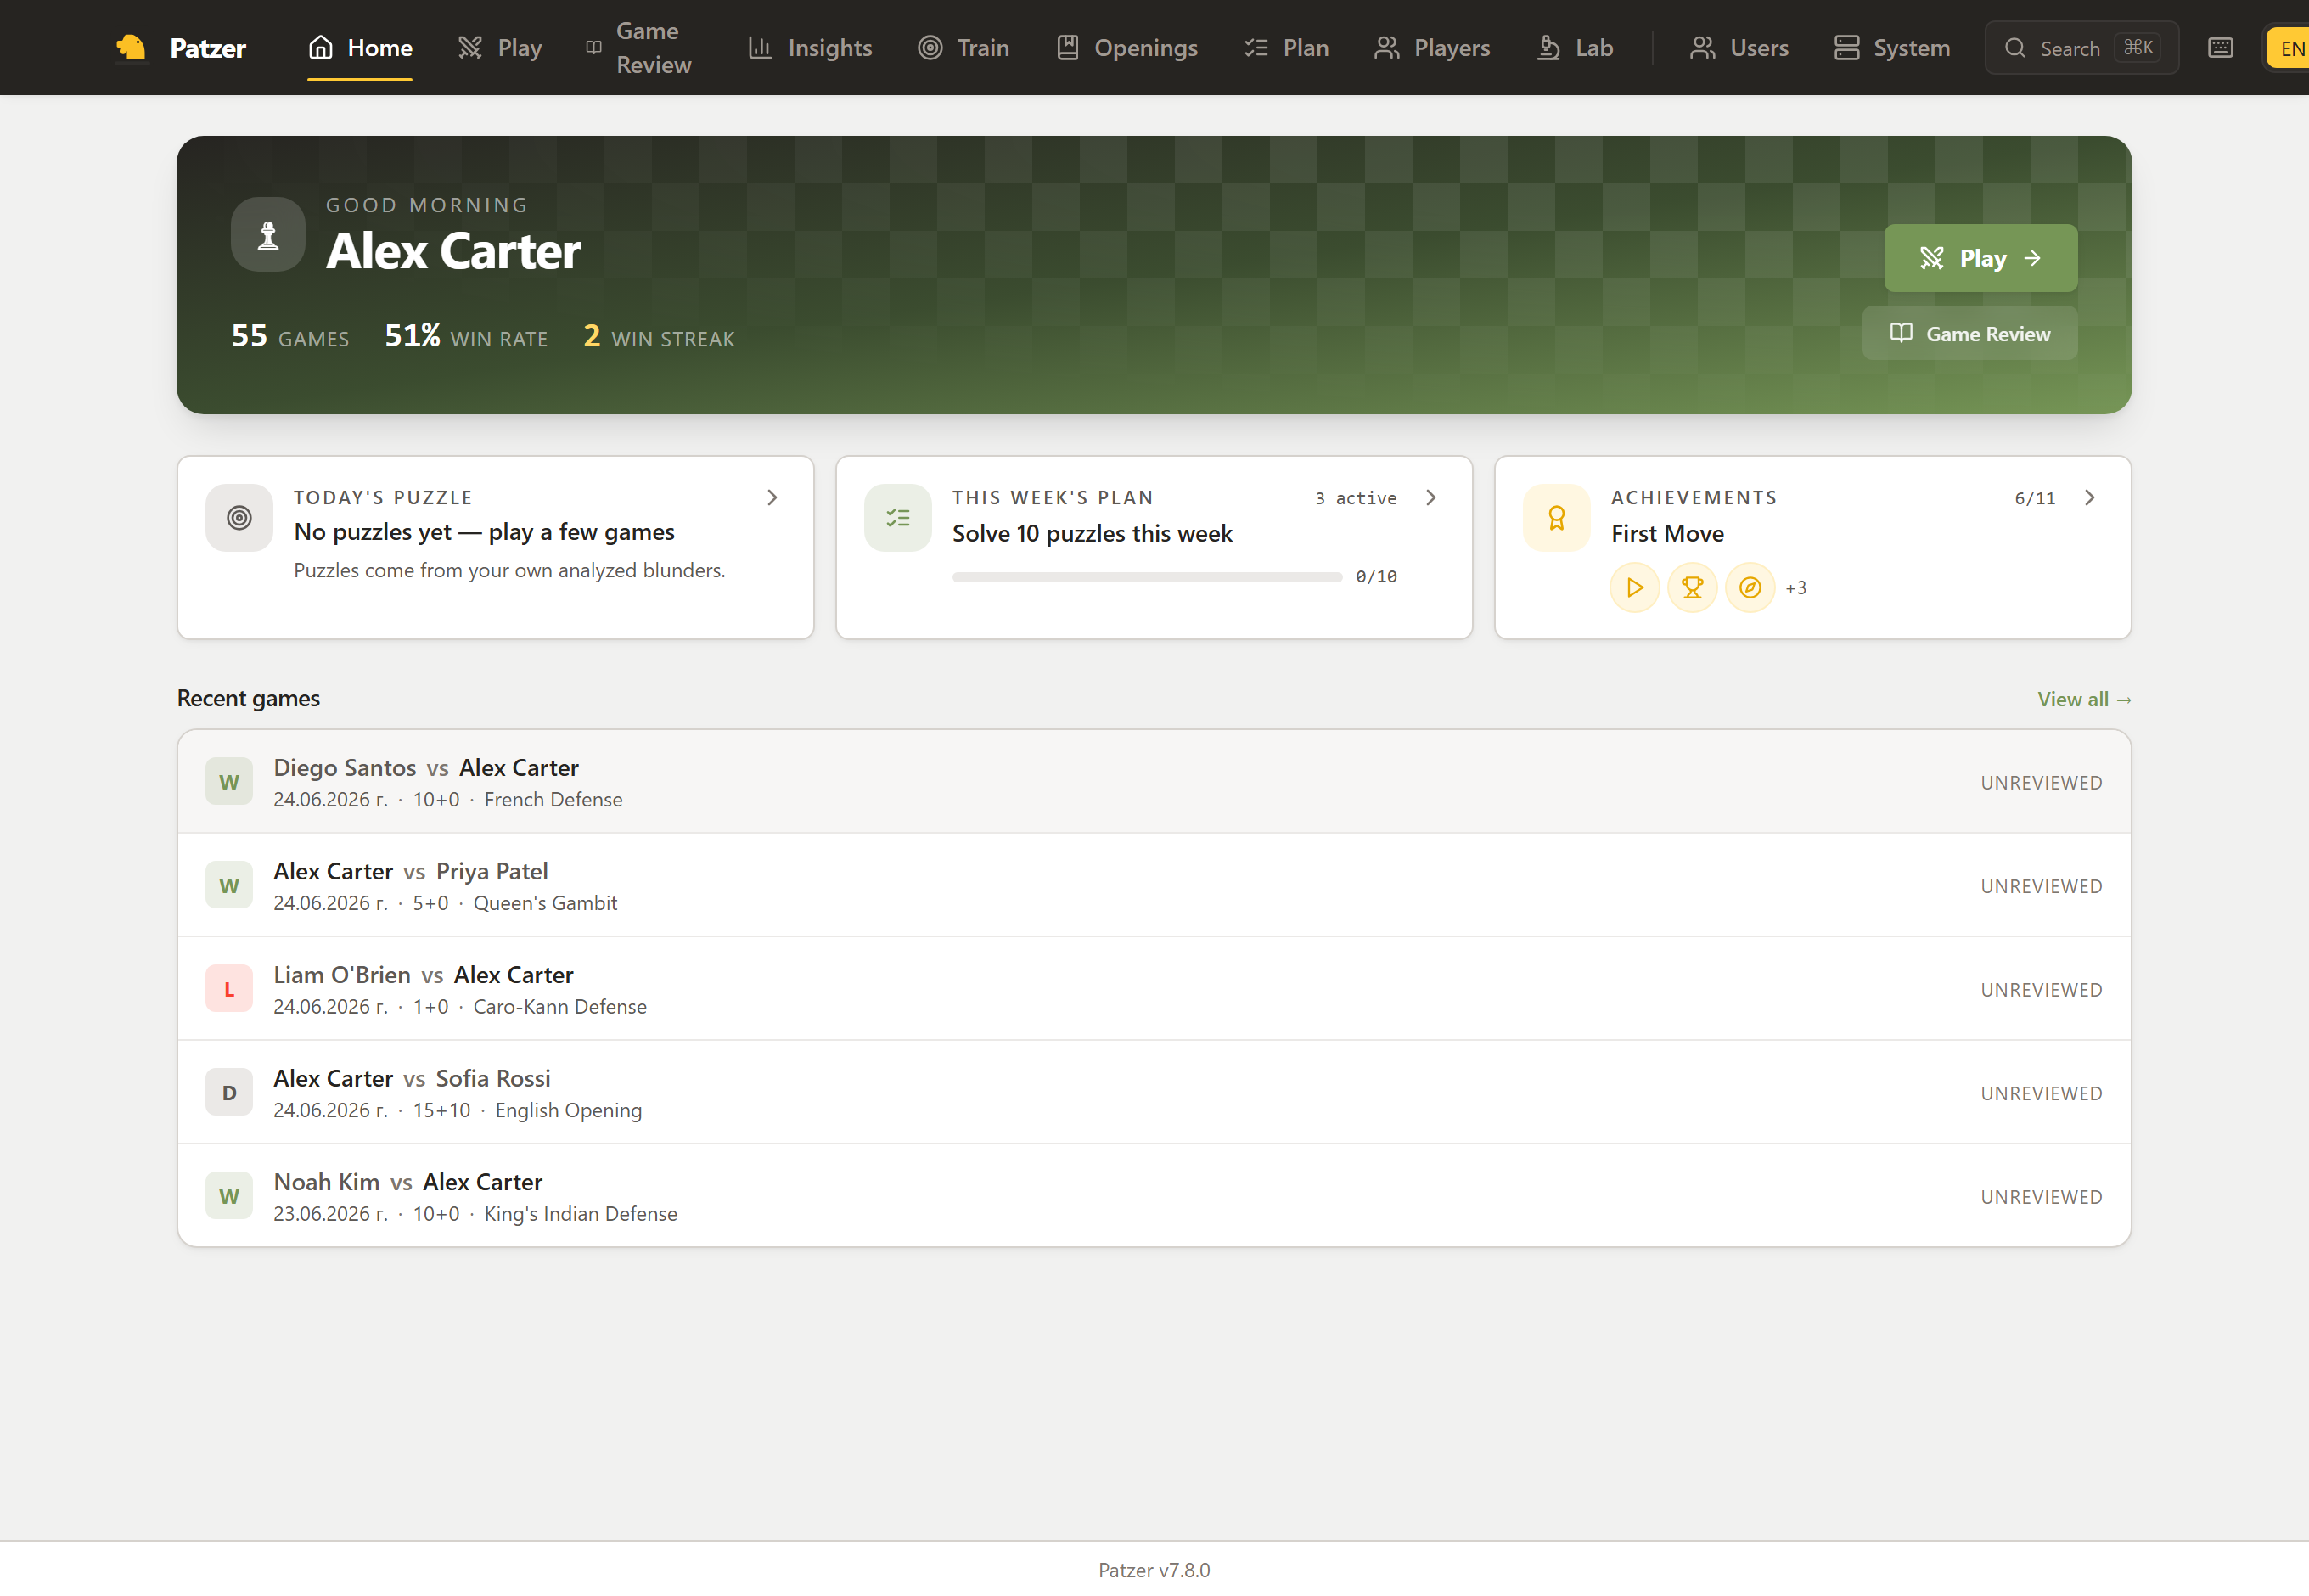Click UNREVIEWED status on the English Opening game
2309x1596 pixels.
click(x=2041, y=1093)
